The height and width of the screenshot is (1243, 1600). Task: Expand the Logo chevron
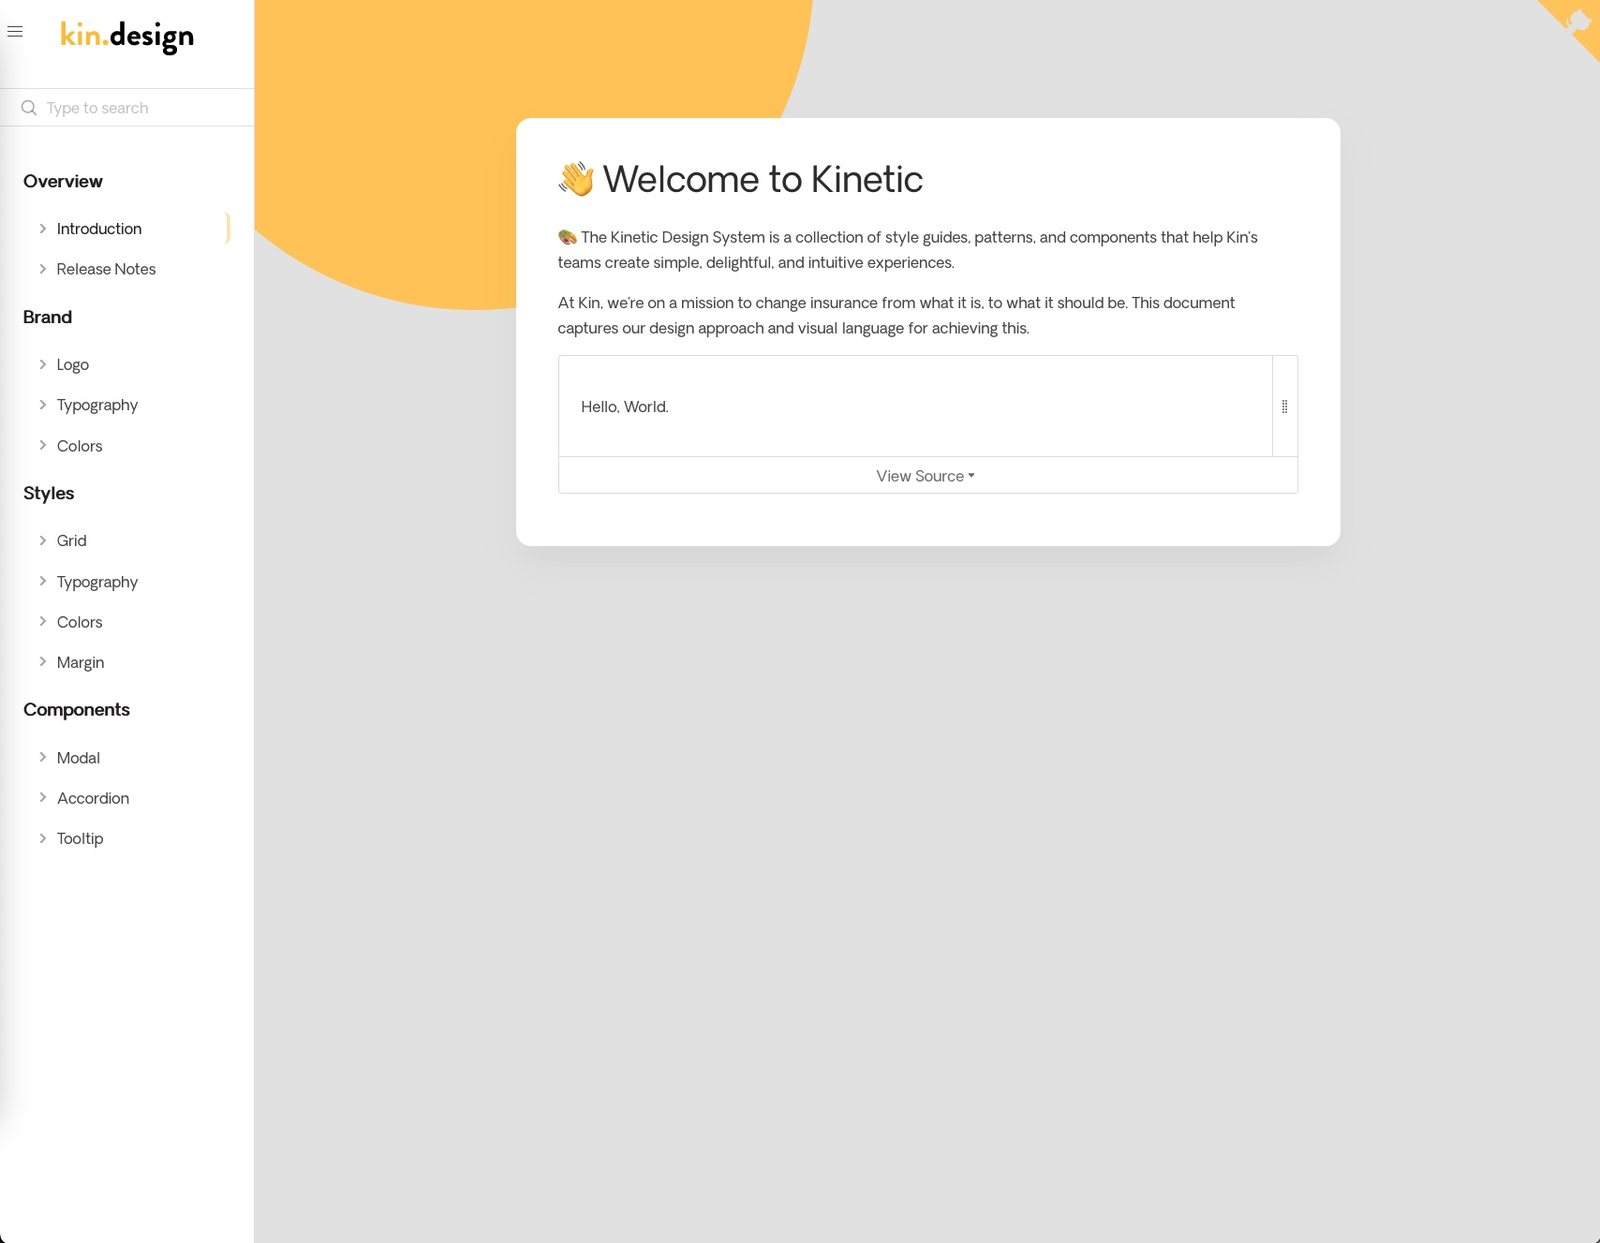[43, 364]
